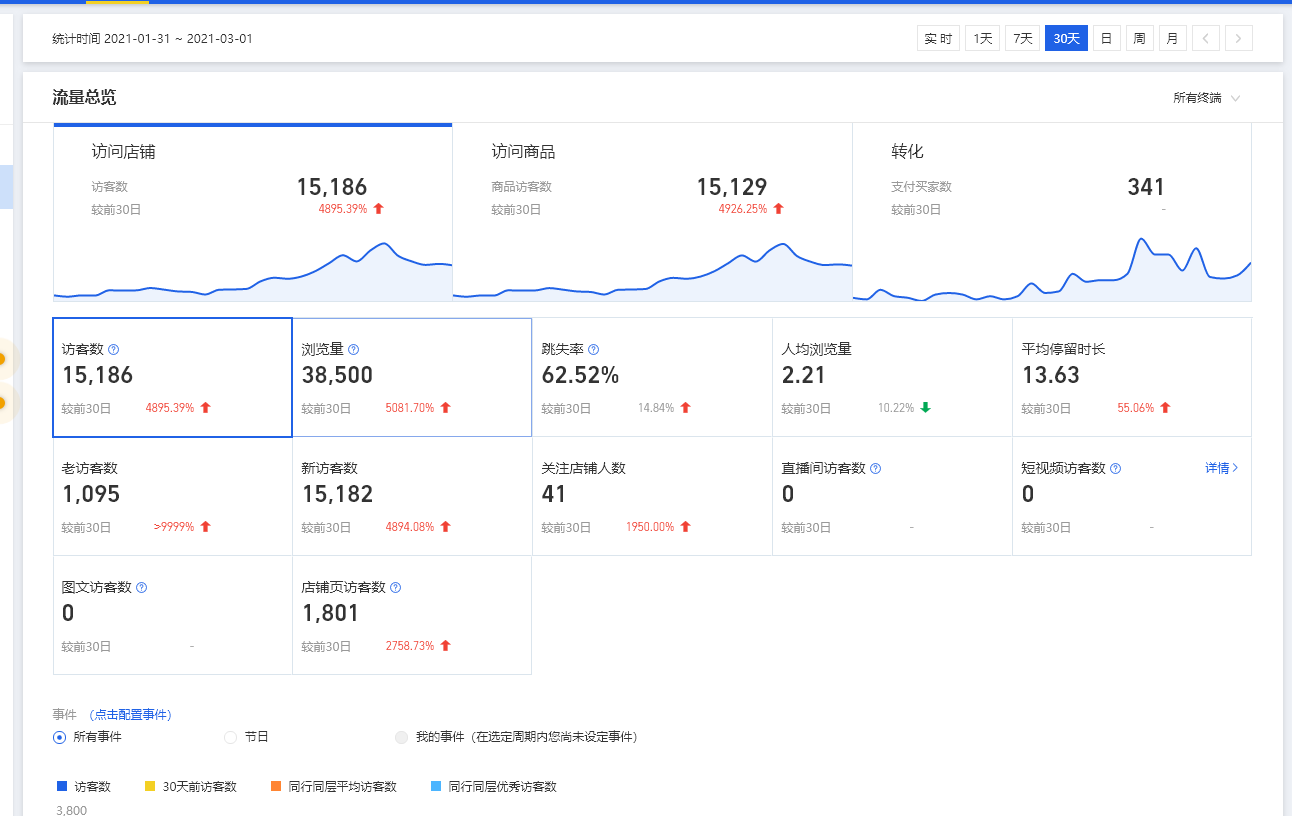Viewport: 1292px width, 816px height.
Task: Go to previous period arrow button
Action: (x=1205, y=39)
